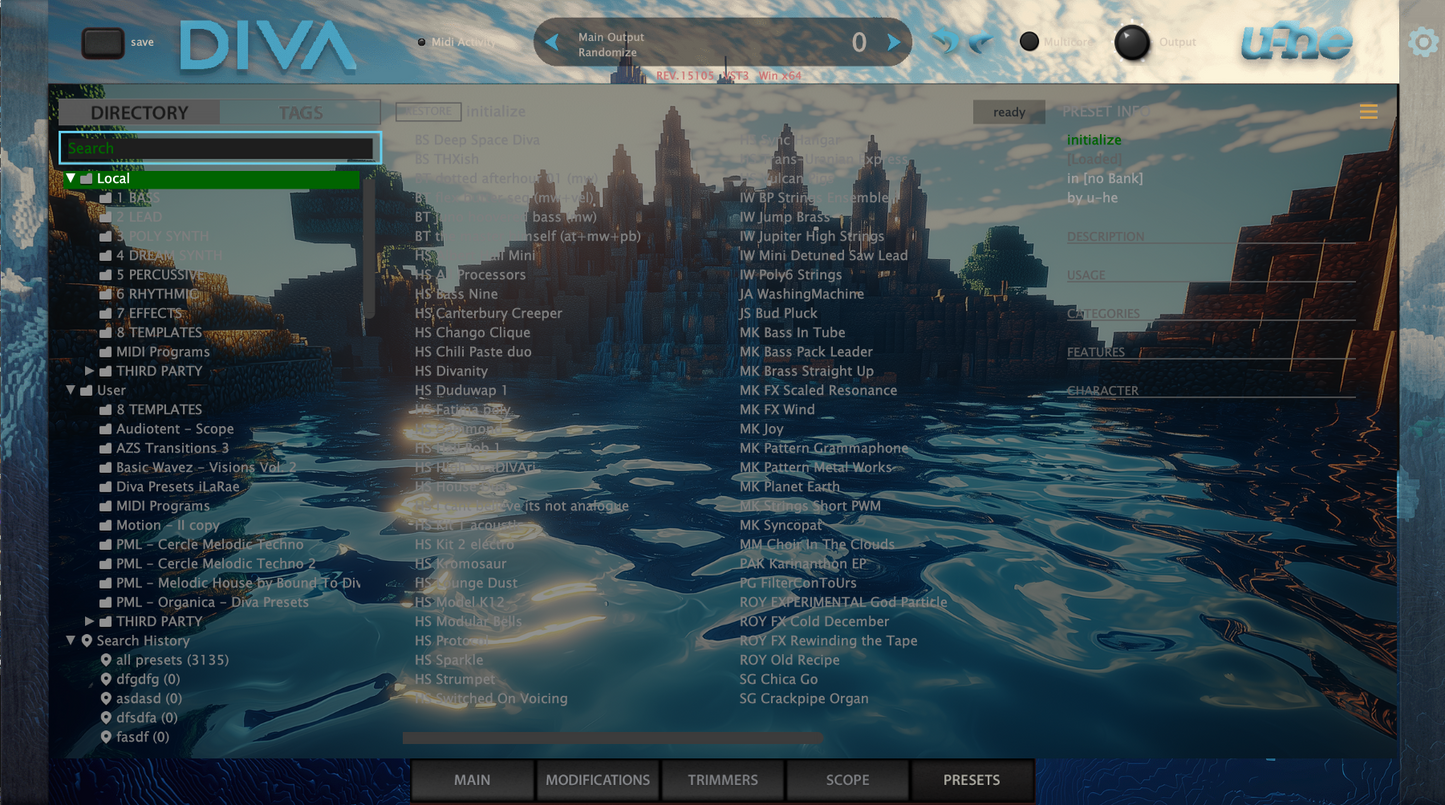Open the 1 BASS folder
This screenshot has height=805, width=1445.
[130, 198]
